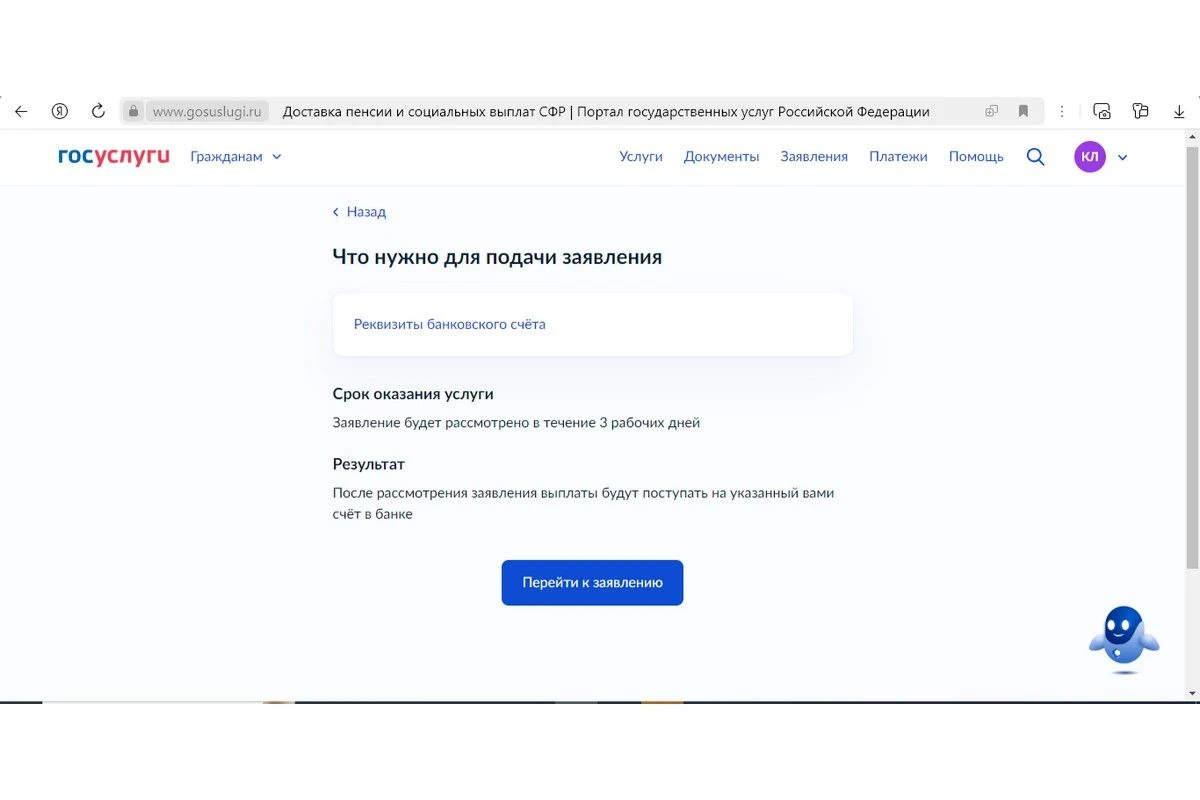Open Реквизиты банковского счёта link
This screenshot has width=1200, height=800.
click(x=450, y=324)
